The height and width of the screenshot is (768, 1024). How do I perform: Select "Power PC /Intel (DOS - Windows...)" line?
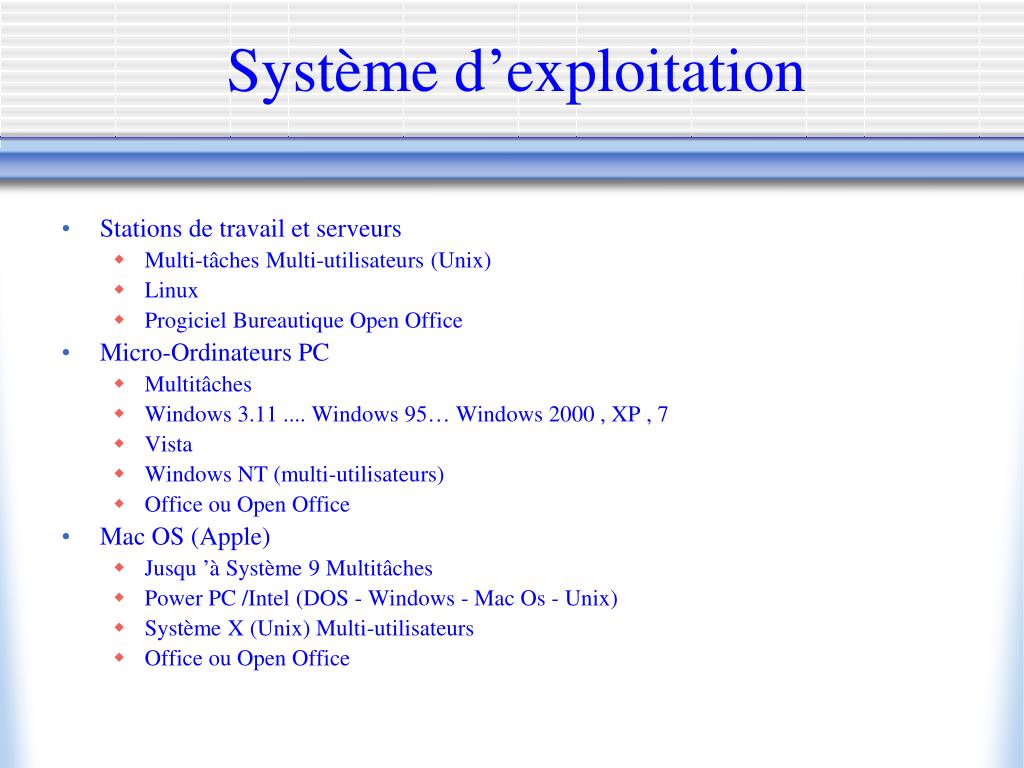pyautogui.click(x=381, y=598)
